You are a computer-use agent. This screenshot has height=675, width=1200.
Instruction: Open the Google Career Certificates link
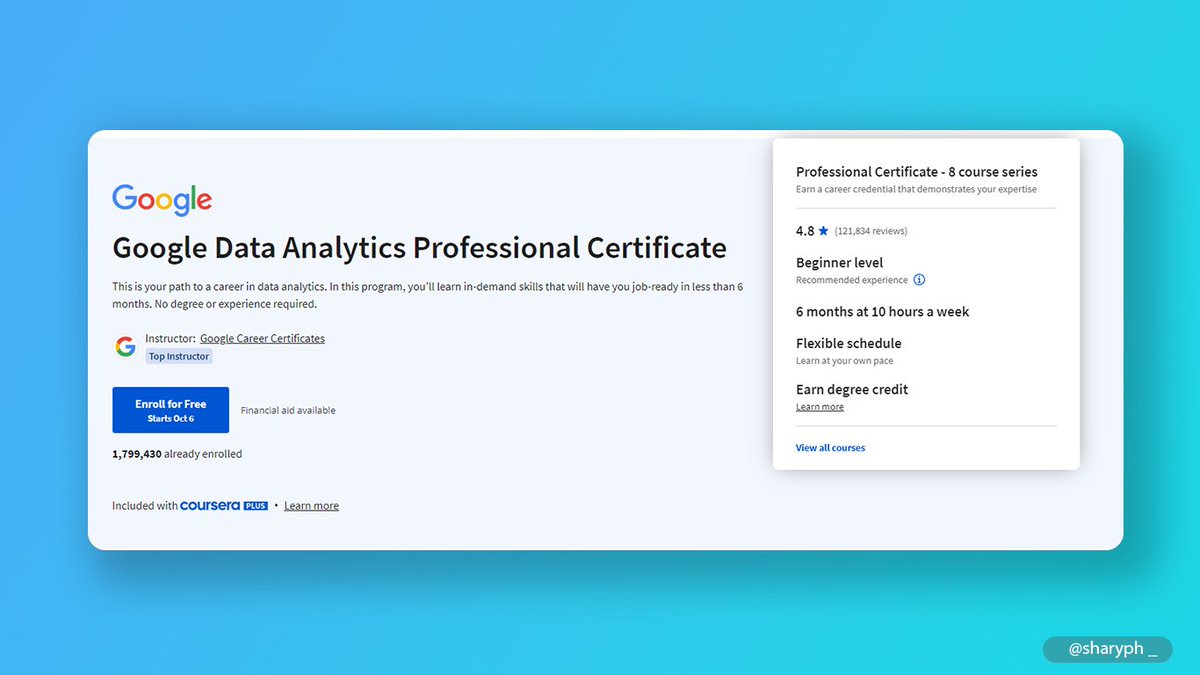tap(262, 338)
